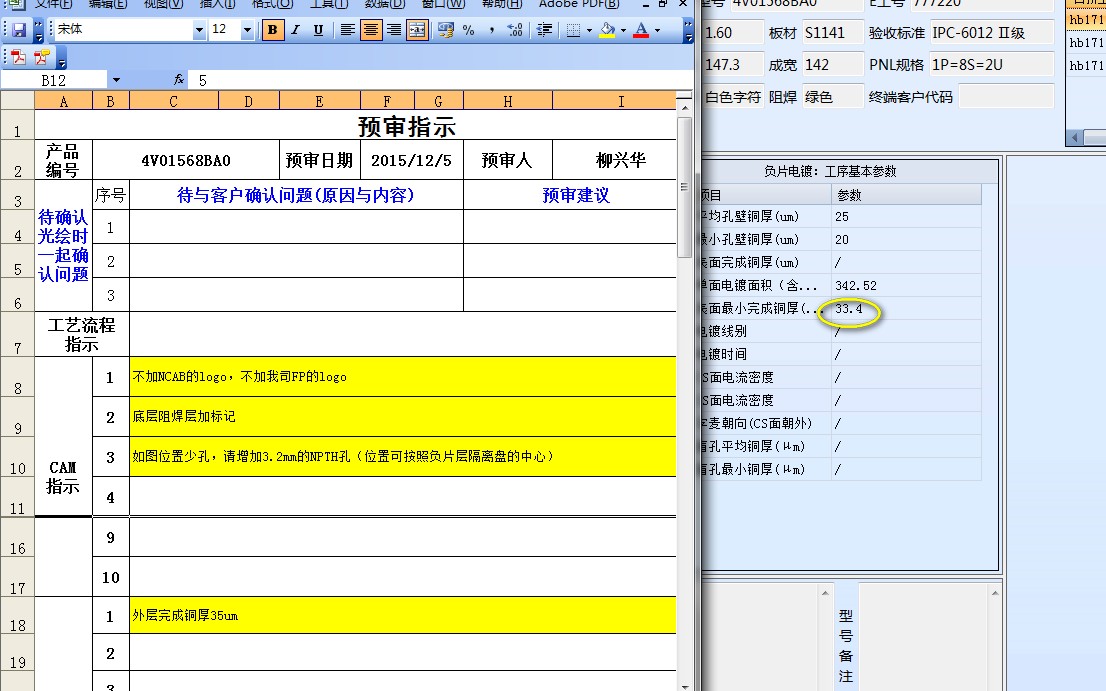Apply comma style format
Screen dimensions: 1106x691
[x=492, y=30]
